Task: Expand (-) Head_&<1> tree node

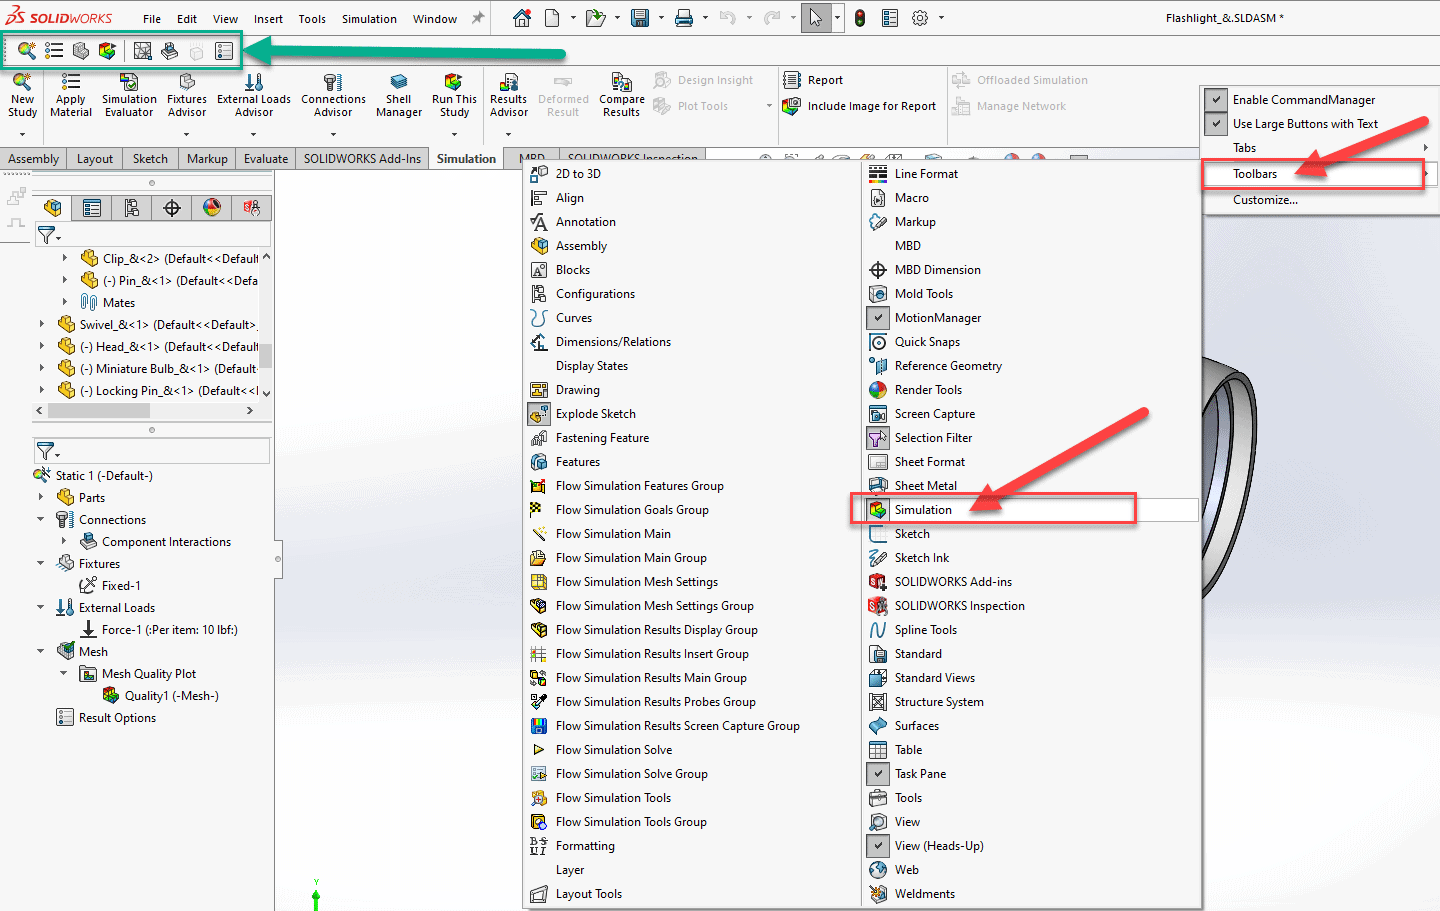Action: pos(41,346)
